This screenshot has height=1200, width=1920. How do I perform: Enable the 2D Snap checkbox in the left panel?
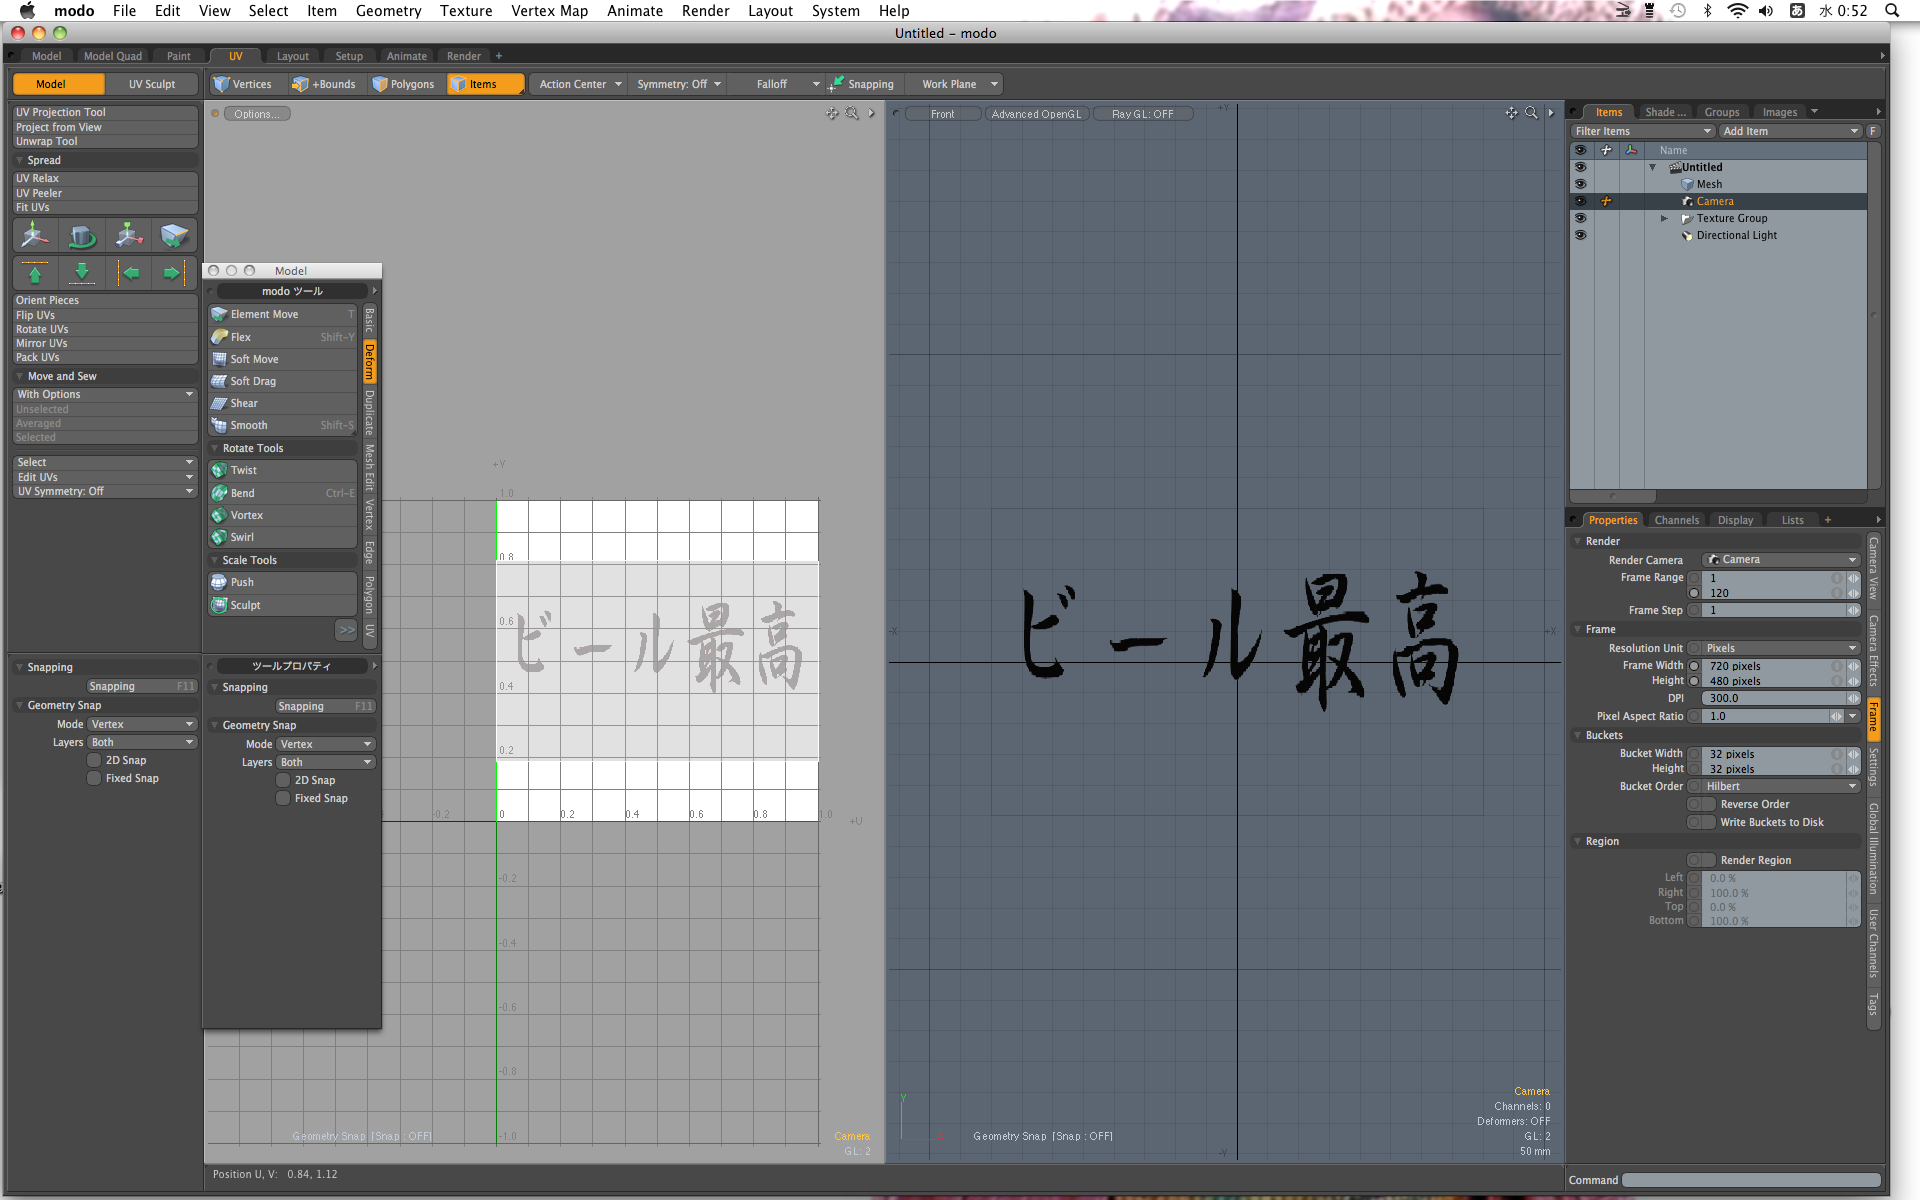pos(94,760)
